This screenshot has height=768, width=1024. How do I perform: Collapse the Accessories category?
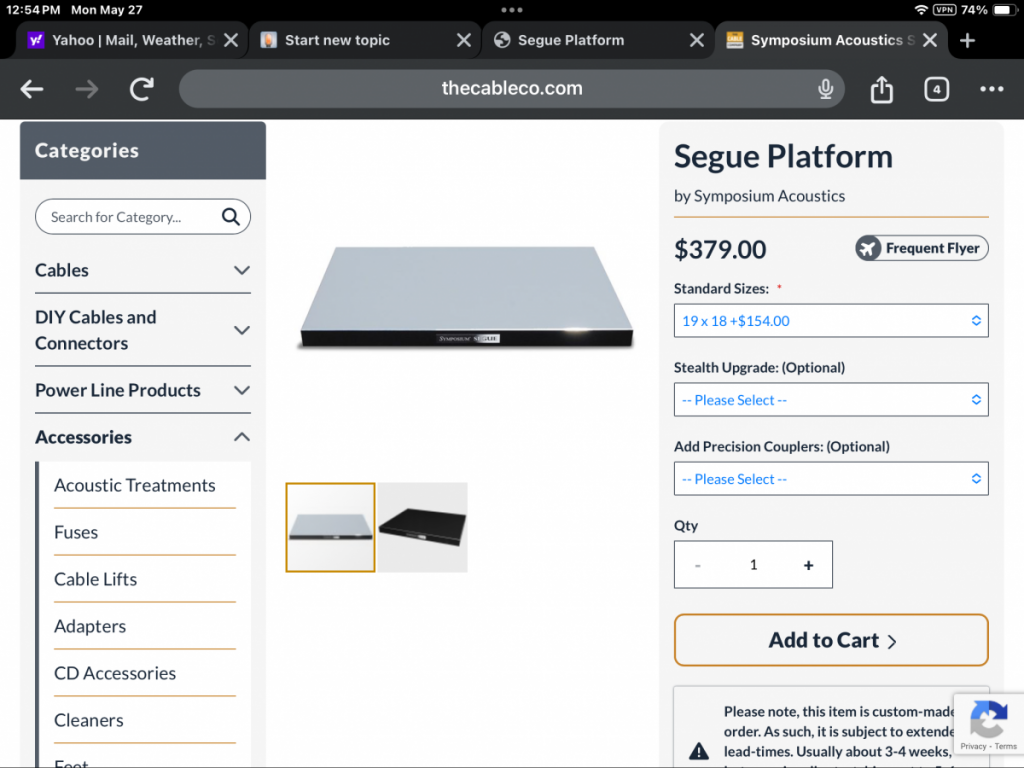coord(142,437)
